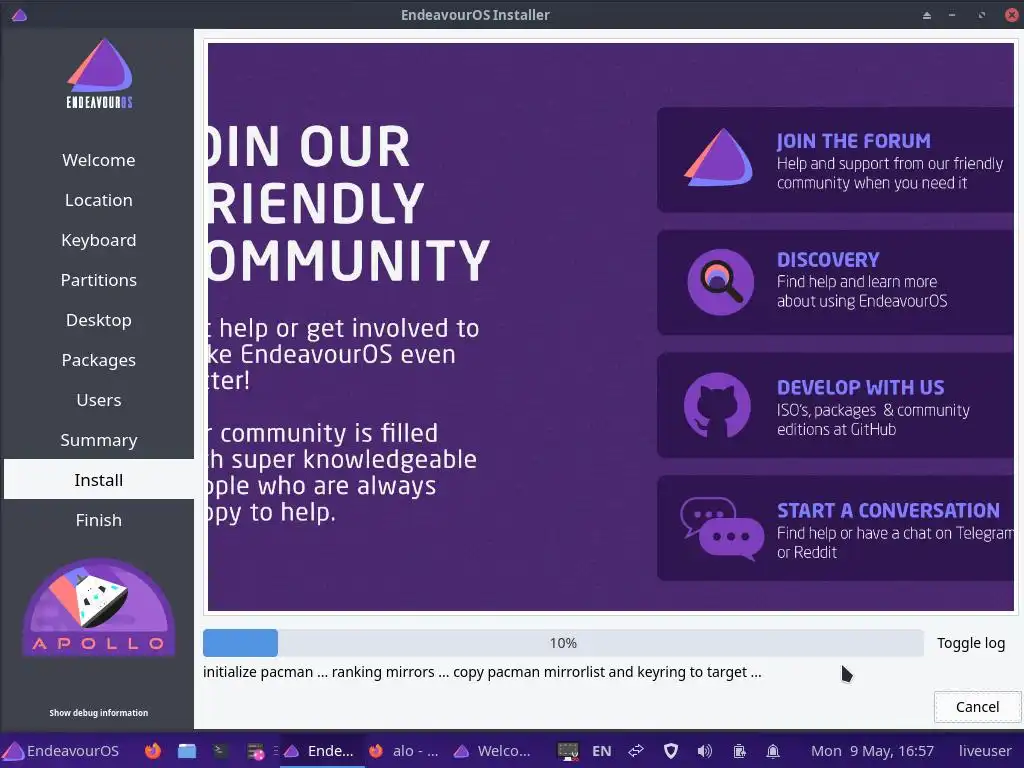This screenshot has height=768, width=1024.
Task: Click Show debug information
Action: pos(99,712)
